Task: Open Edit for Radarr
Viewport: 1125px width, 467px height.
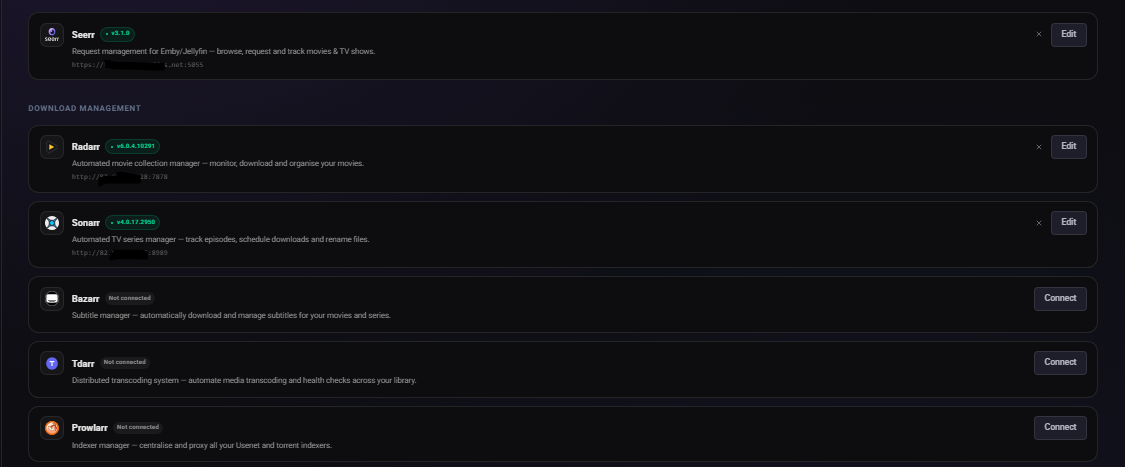Action: point(1068,146)
